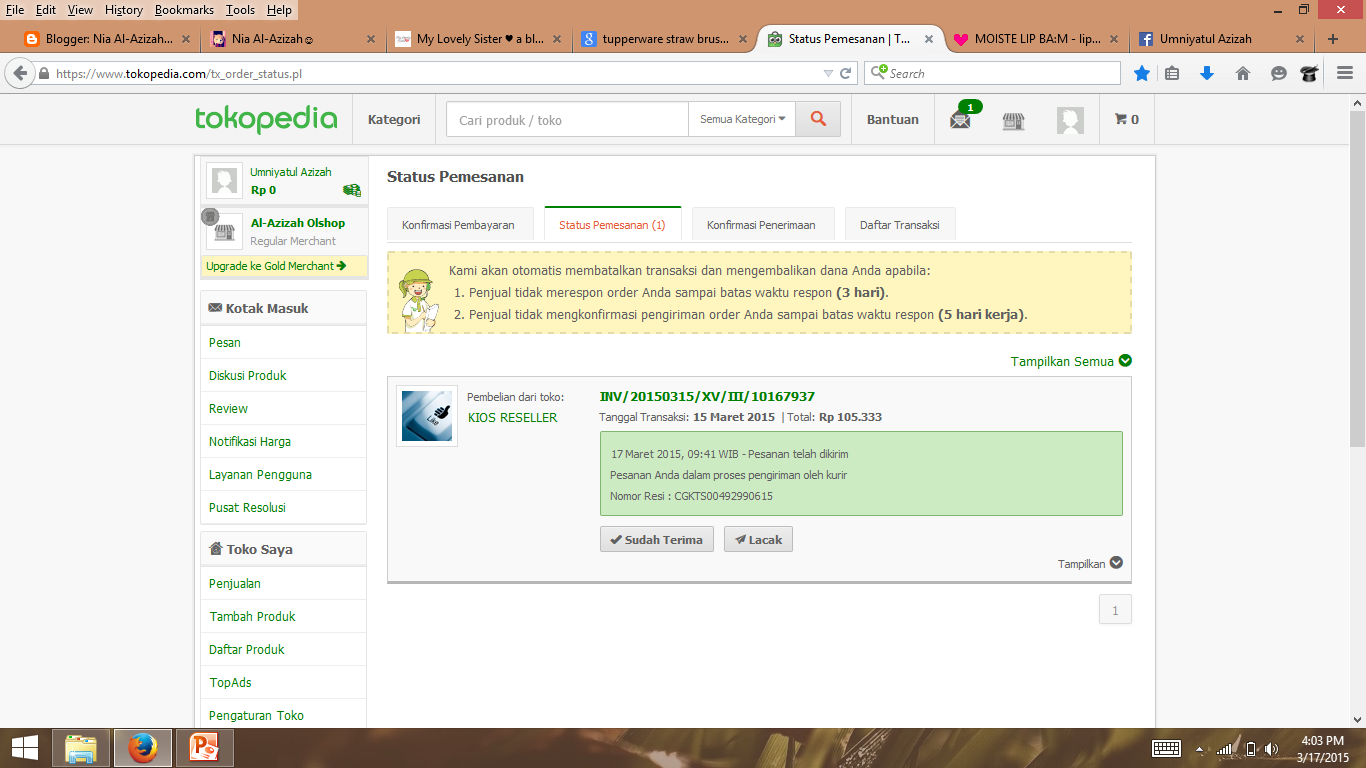Click the KIOS RESELLER shop thumbnail
The height and width of the screenshot is (768, 1366).
pos(427,415)
